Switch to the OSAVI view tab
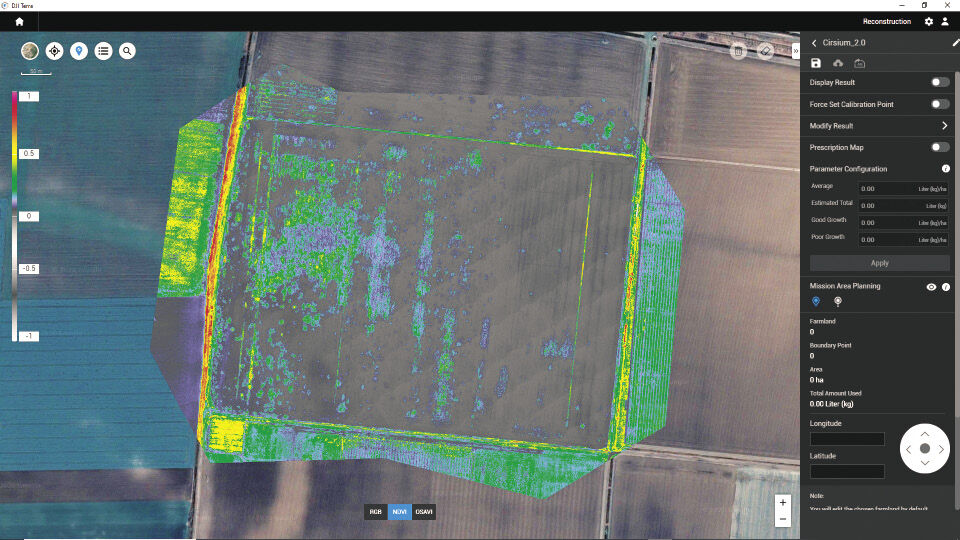This screenshot has width=960, height=540. pyautogui.click(x=423, y=512)
